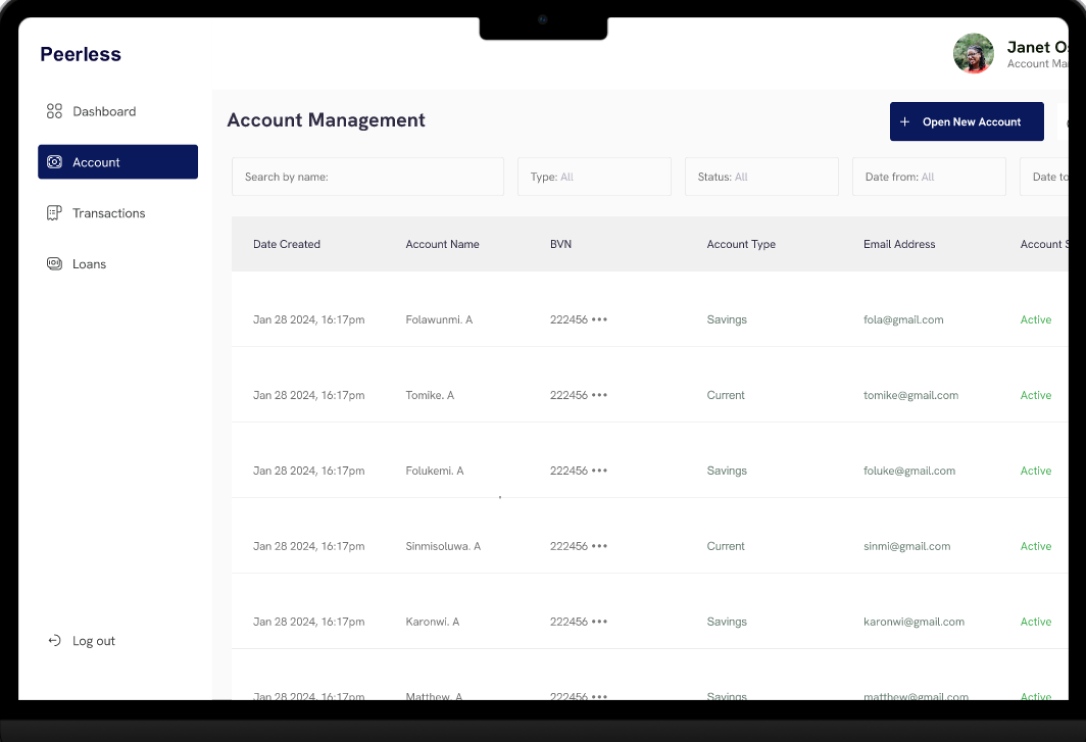Select the Folawunmi. A account row

[439, 320]
